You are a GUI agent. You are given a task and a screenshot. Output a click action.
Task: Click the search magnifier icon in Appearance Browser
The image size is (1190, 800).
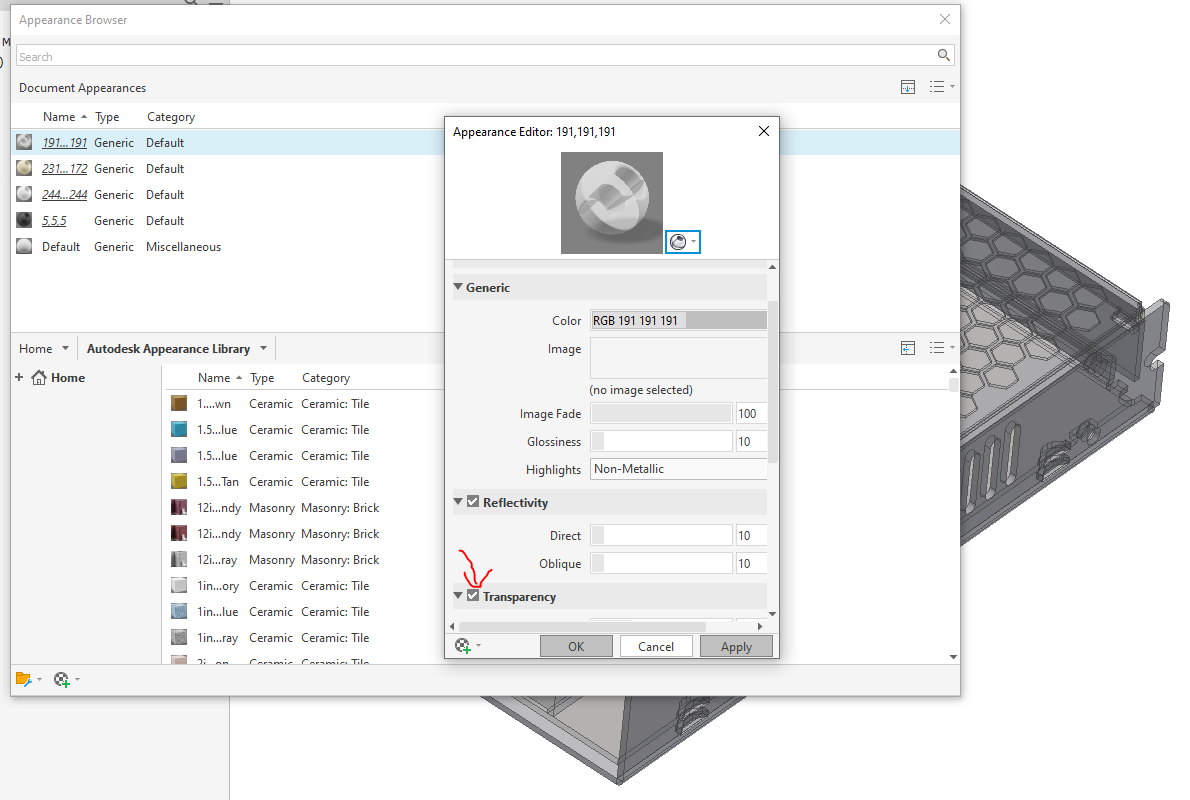tap(943, 55)
